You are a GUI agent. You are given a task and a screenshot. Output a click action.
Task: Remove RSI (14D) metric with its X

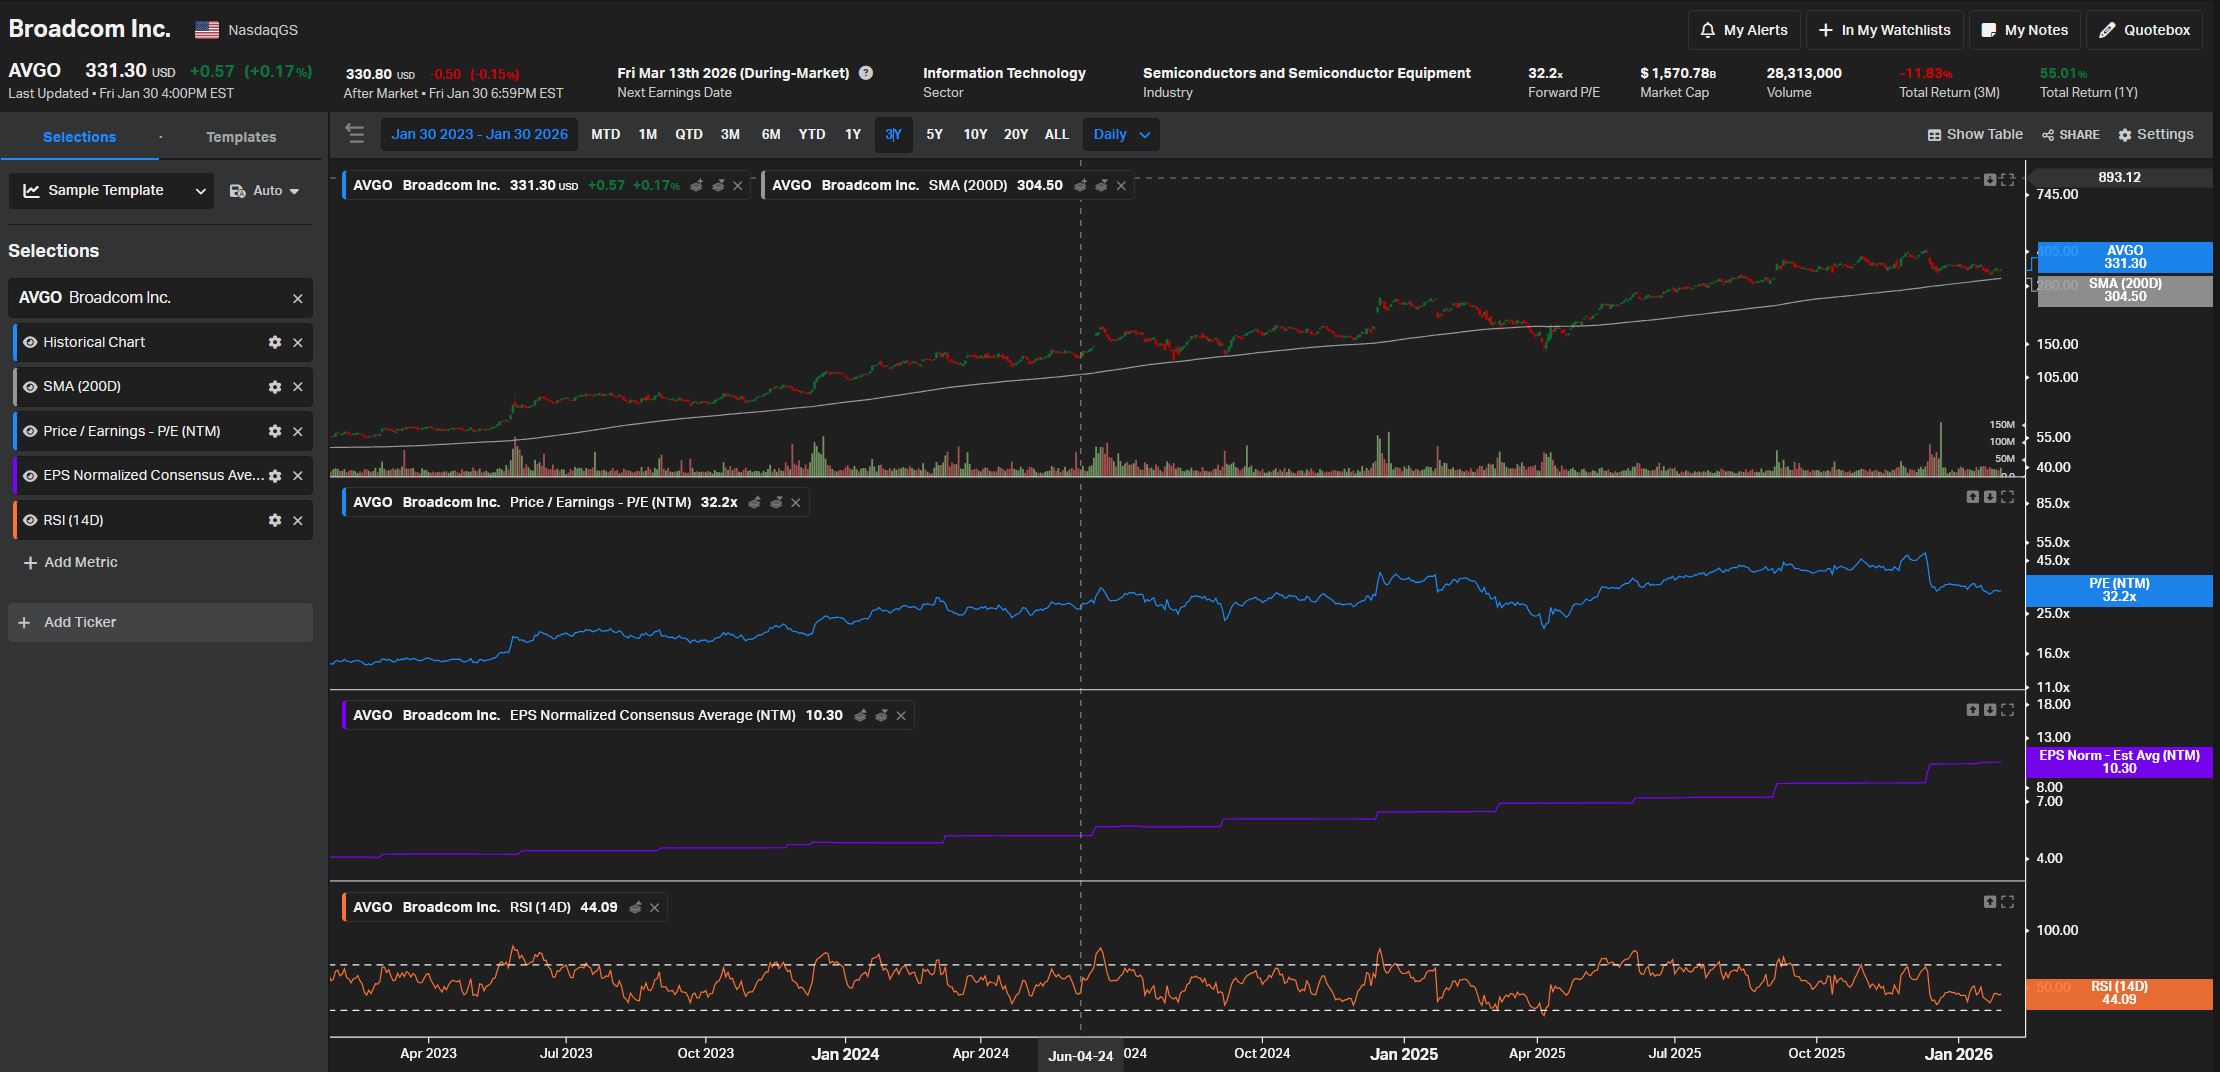297,520
